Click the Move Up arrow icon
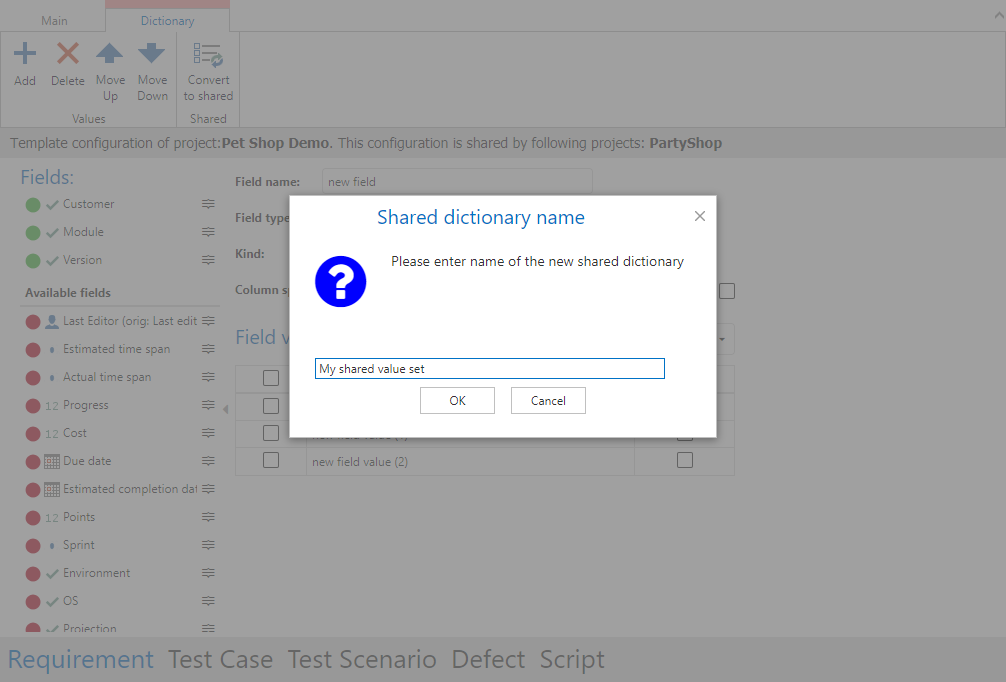 110,54
